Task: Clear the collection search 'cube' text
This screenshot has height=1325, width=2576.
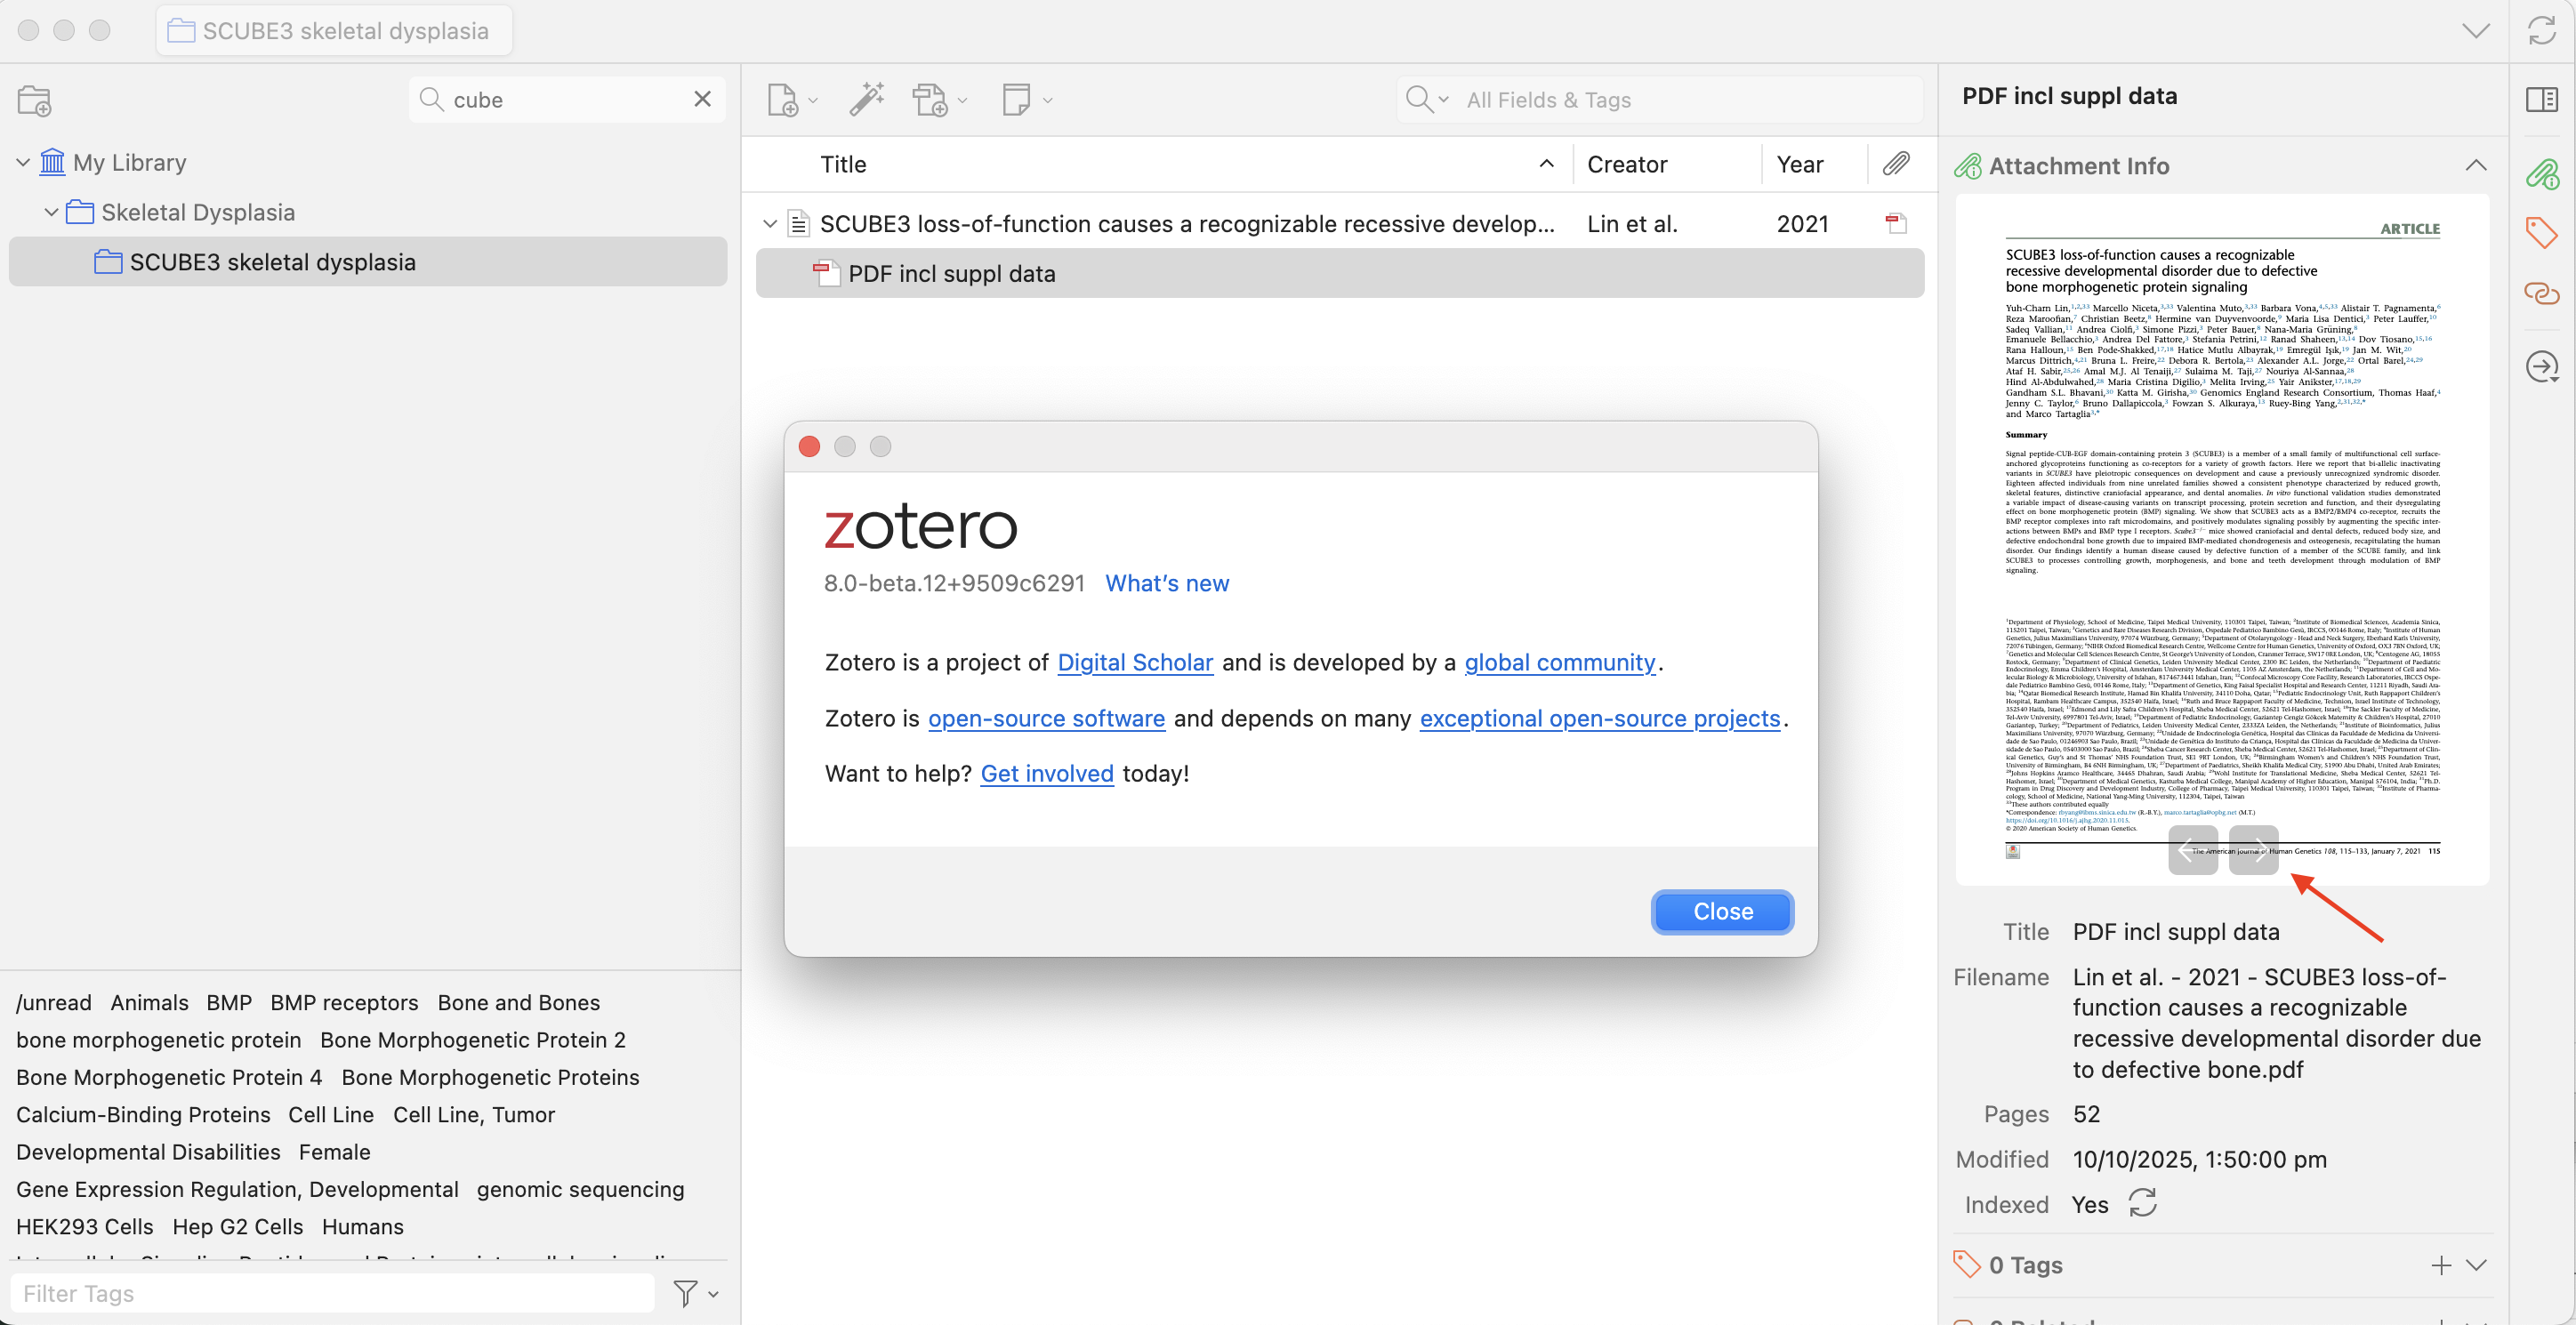Action: tap(702, 99)
